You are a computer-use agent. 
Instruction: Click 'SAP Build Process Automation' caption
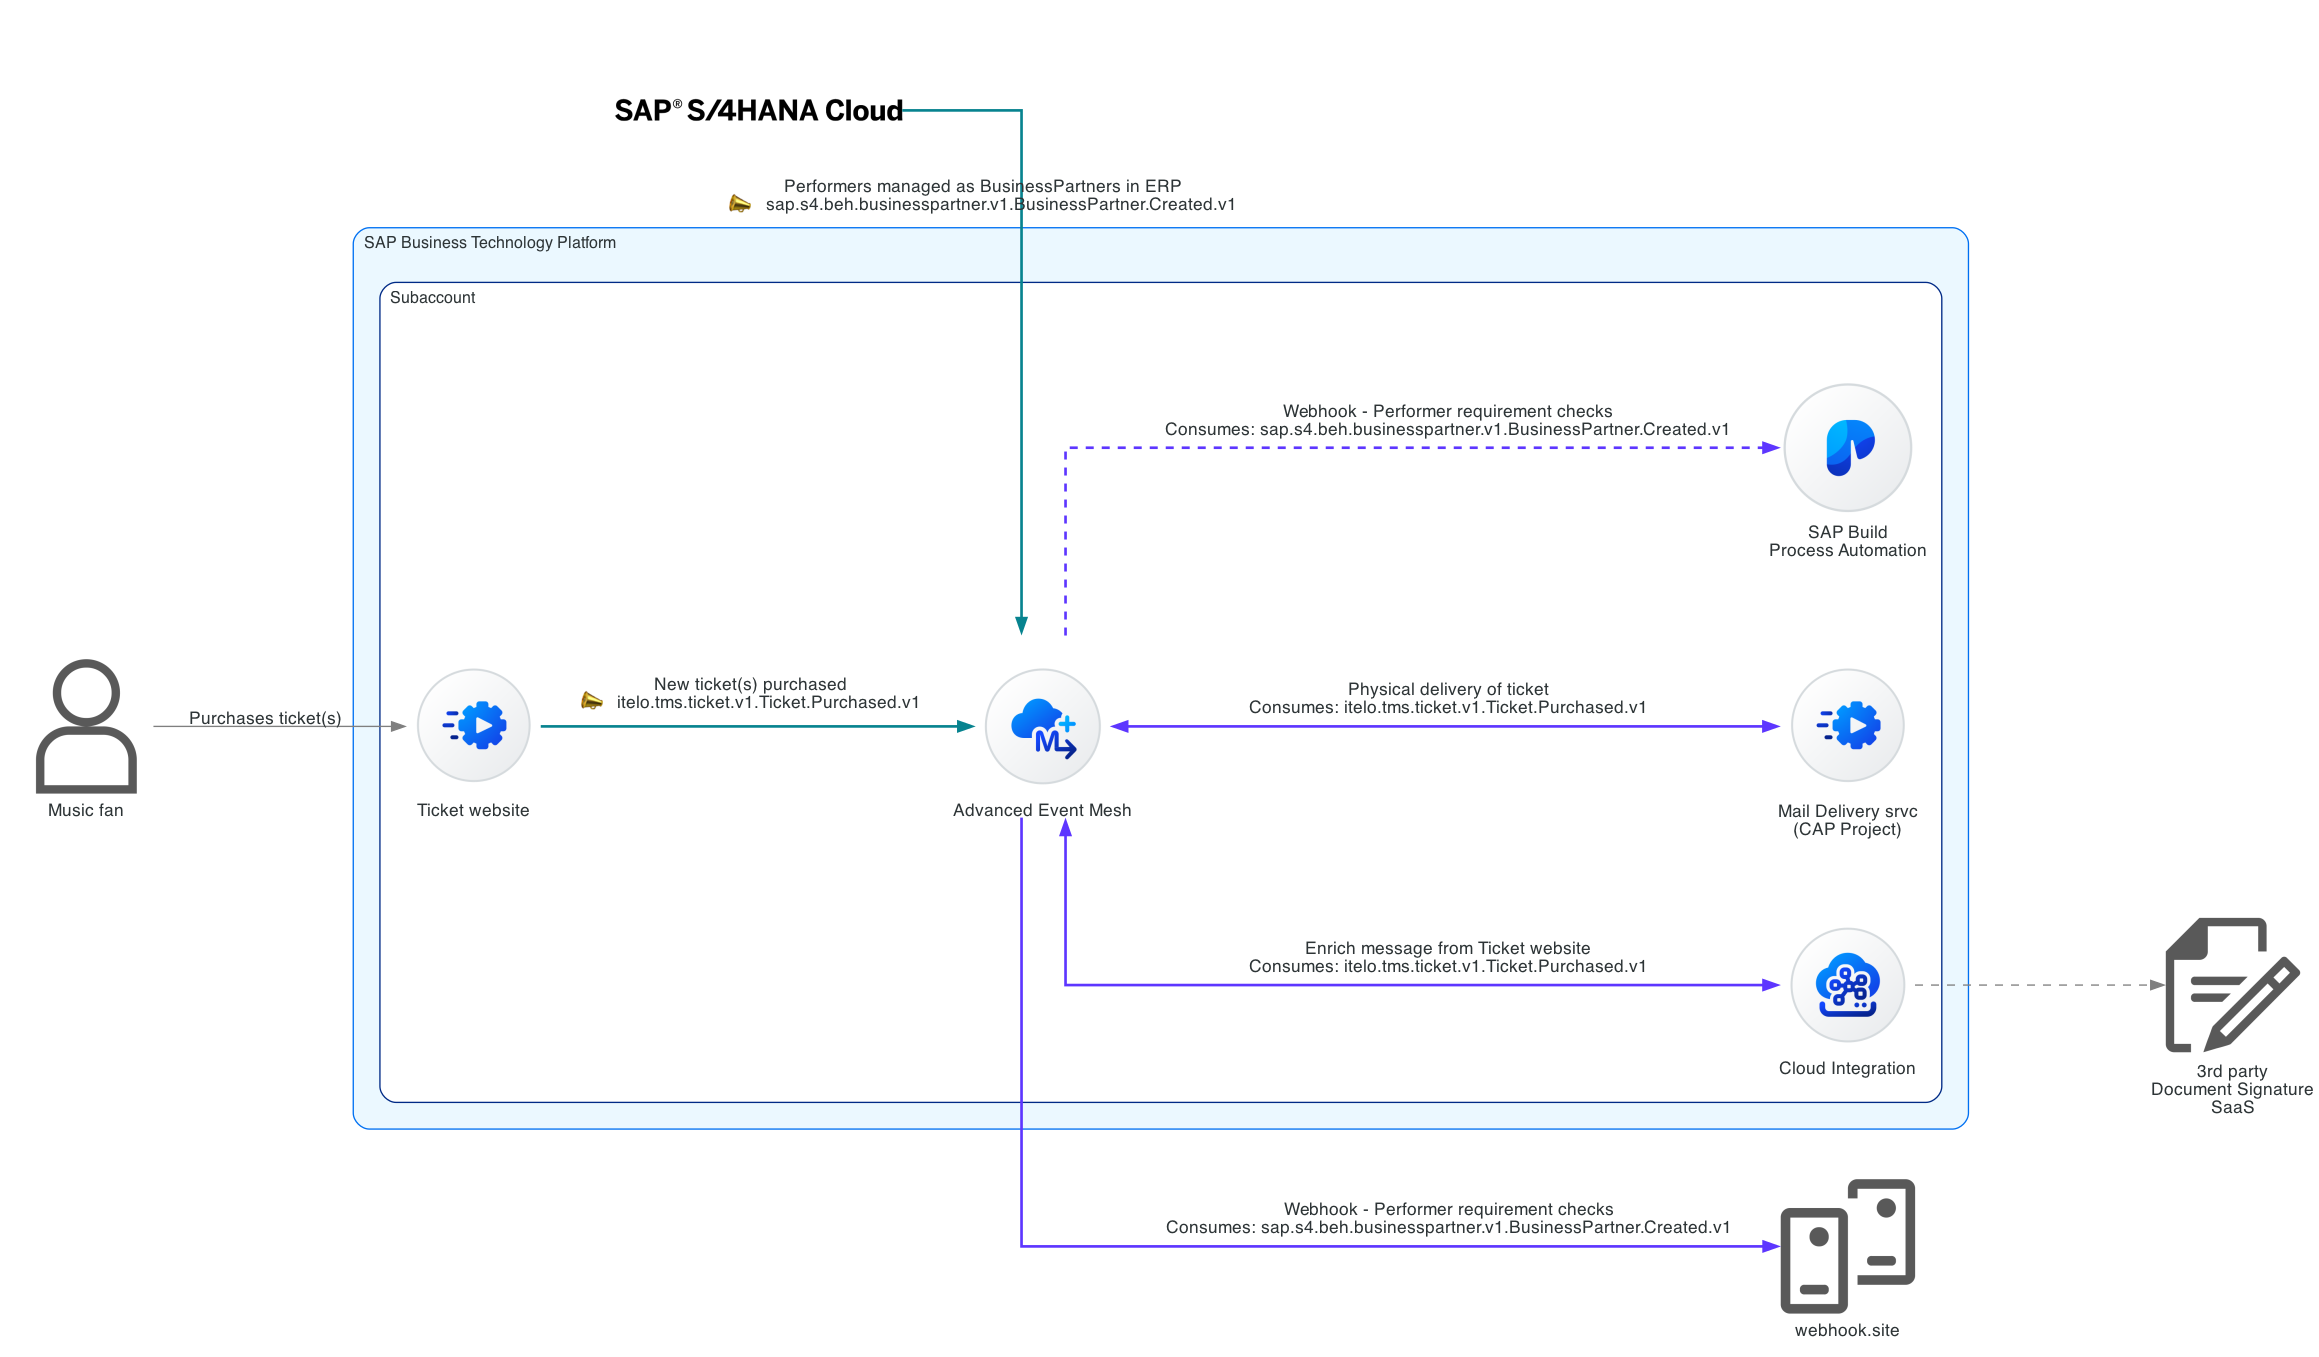[1847, 541]
